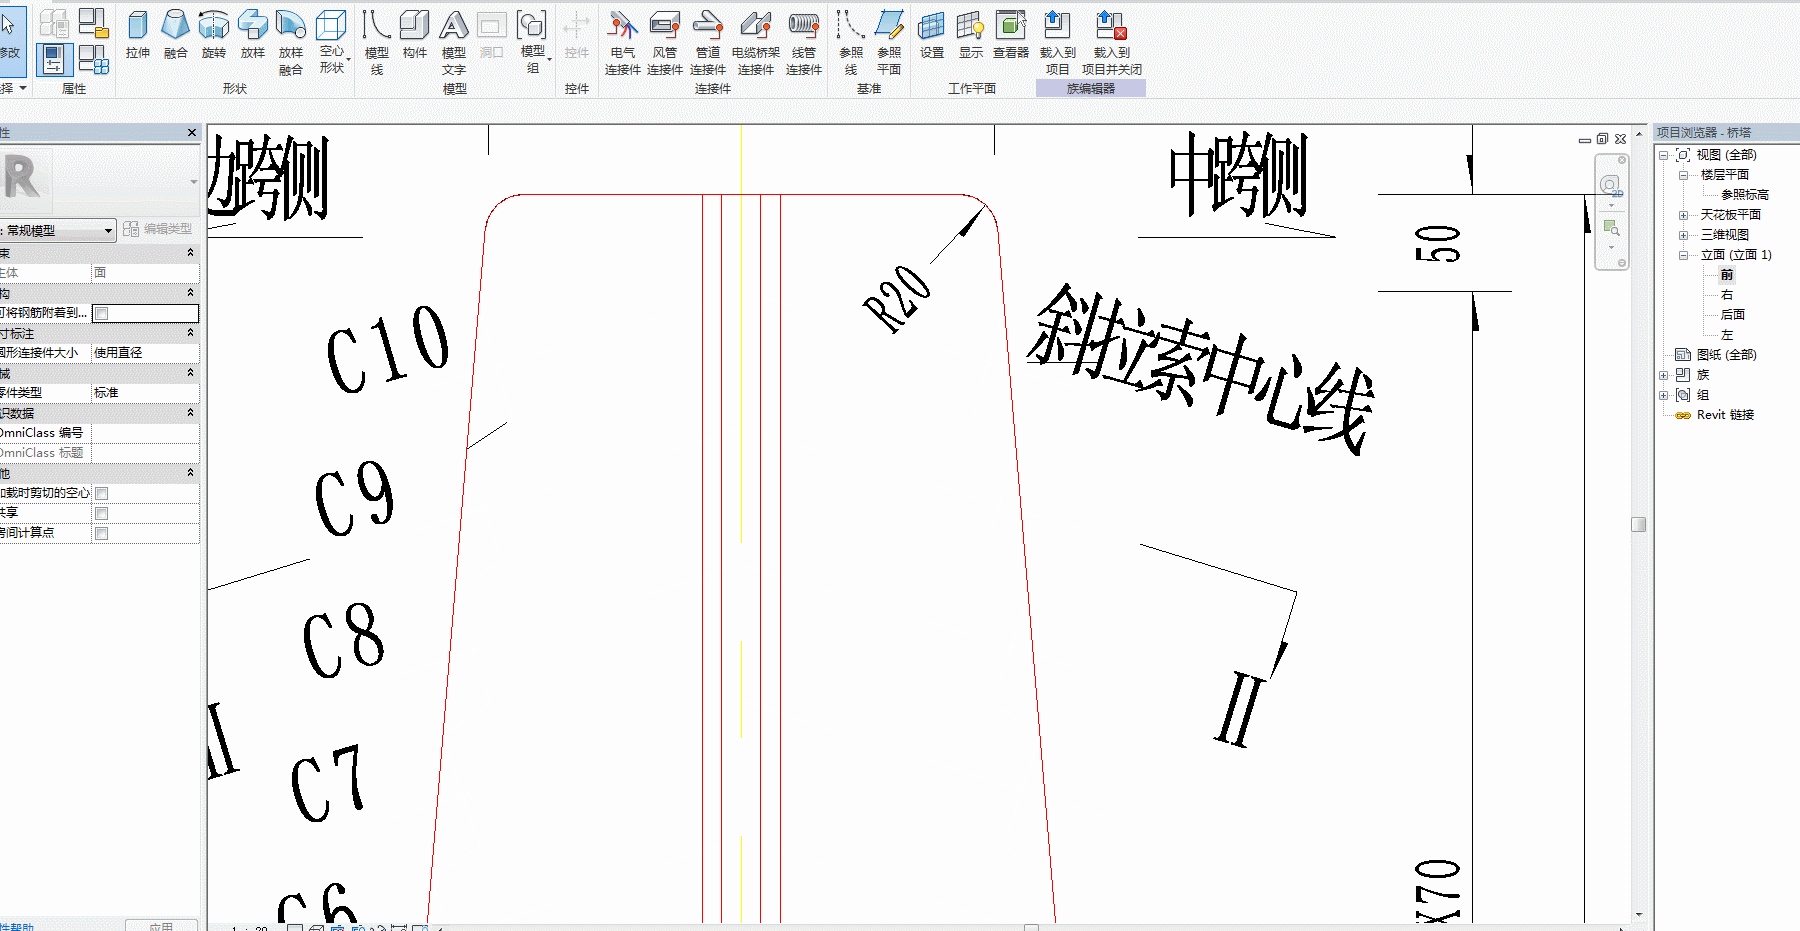1800x931 pixels.
Task: Add a 电缆桥架连接件 cable tray connector
Action: pyautogui.click(x=756, y=42)
